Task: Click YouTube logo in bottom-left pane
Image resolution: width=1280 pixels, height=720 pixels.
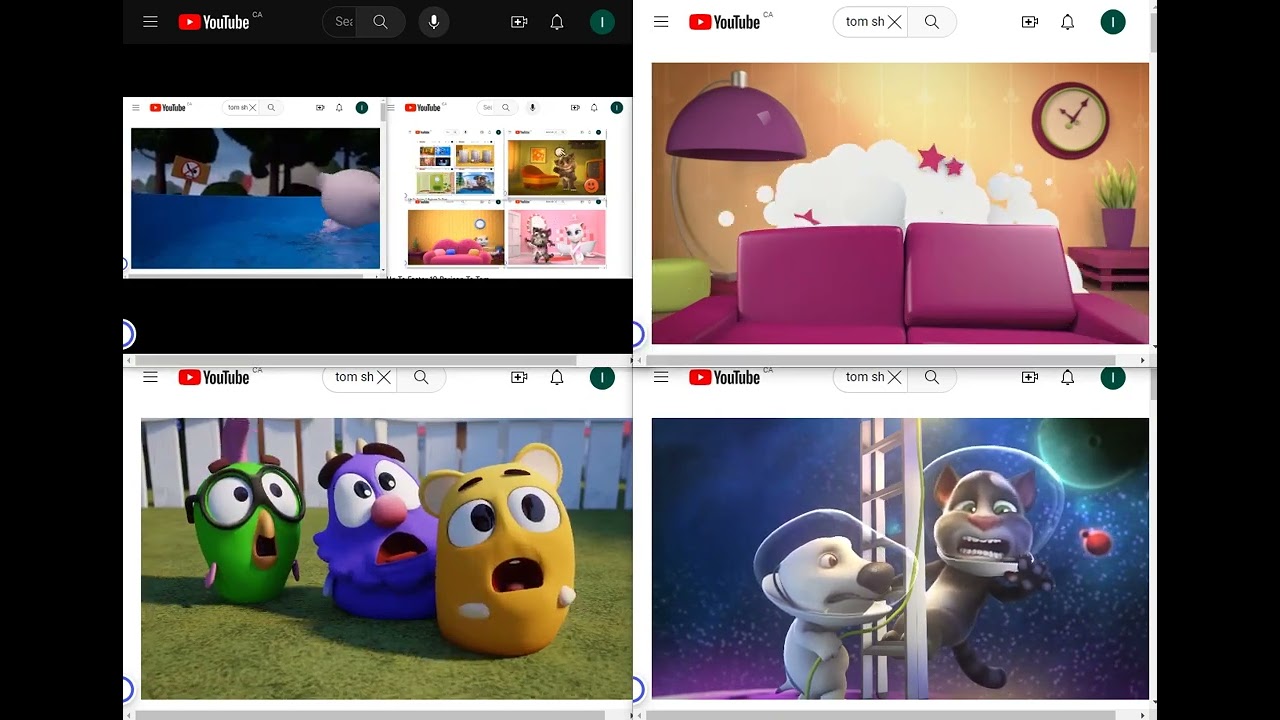Action: click(214, 377)
